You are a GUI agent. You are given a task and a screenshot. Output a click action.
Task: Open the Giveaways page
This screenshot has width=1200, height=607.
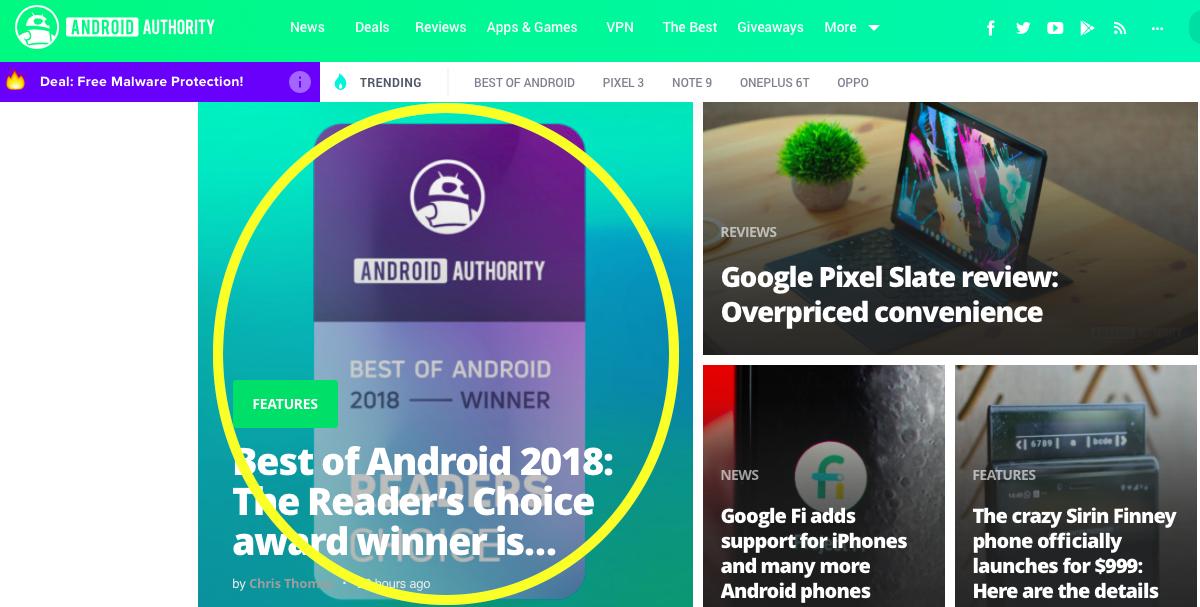point(770,27)
